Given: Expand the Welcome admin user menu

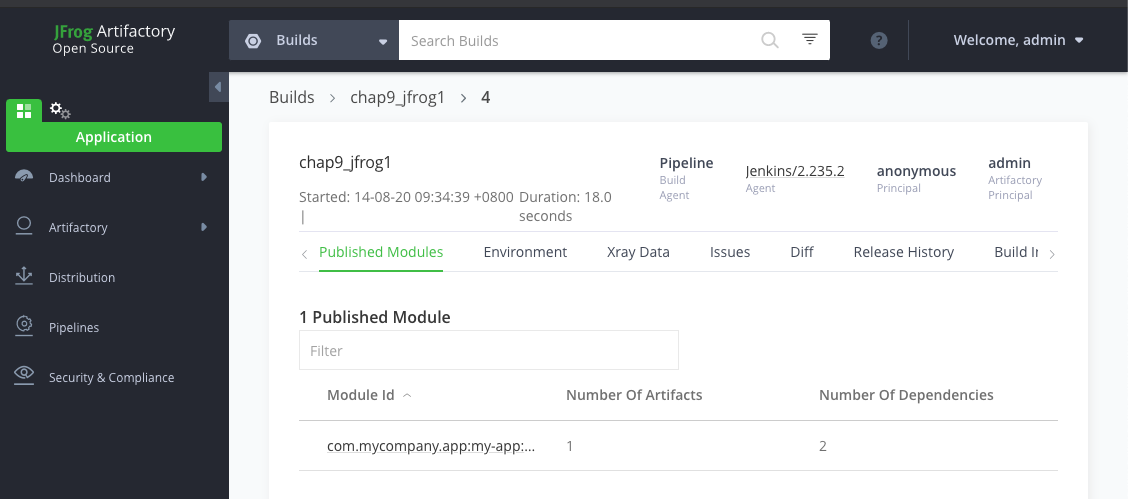Looking at the screenshot, I should click(x=1018, y=41).
